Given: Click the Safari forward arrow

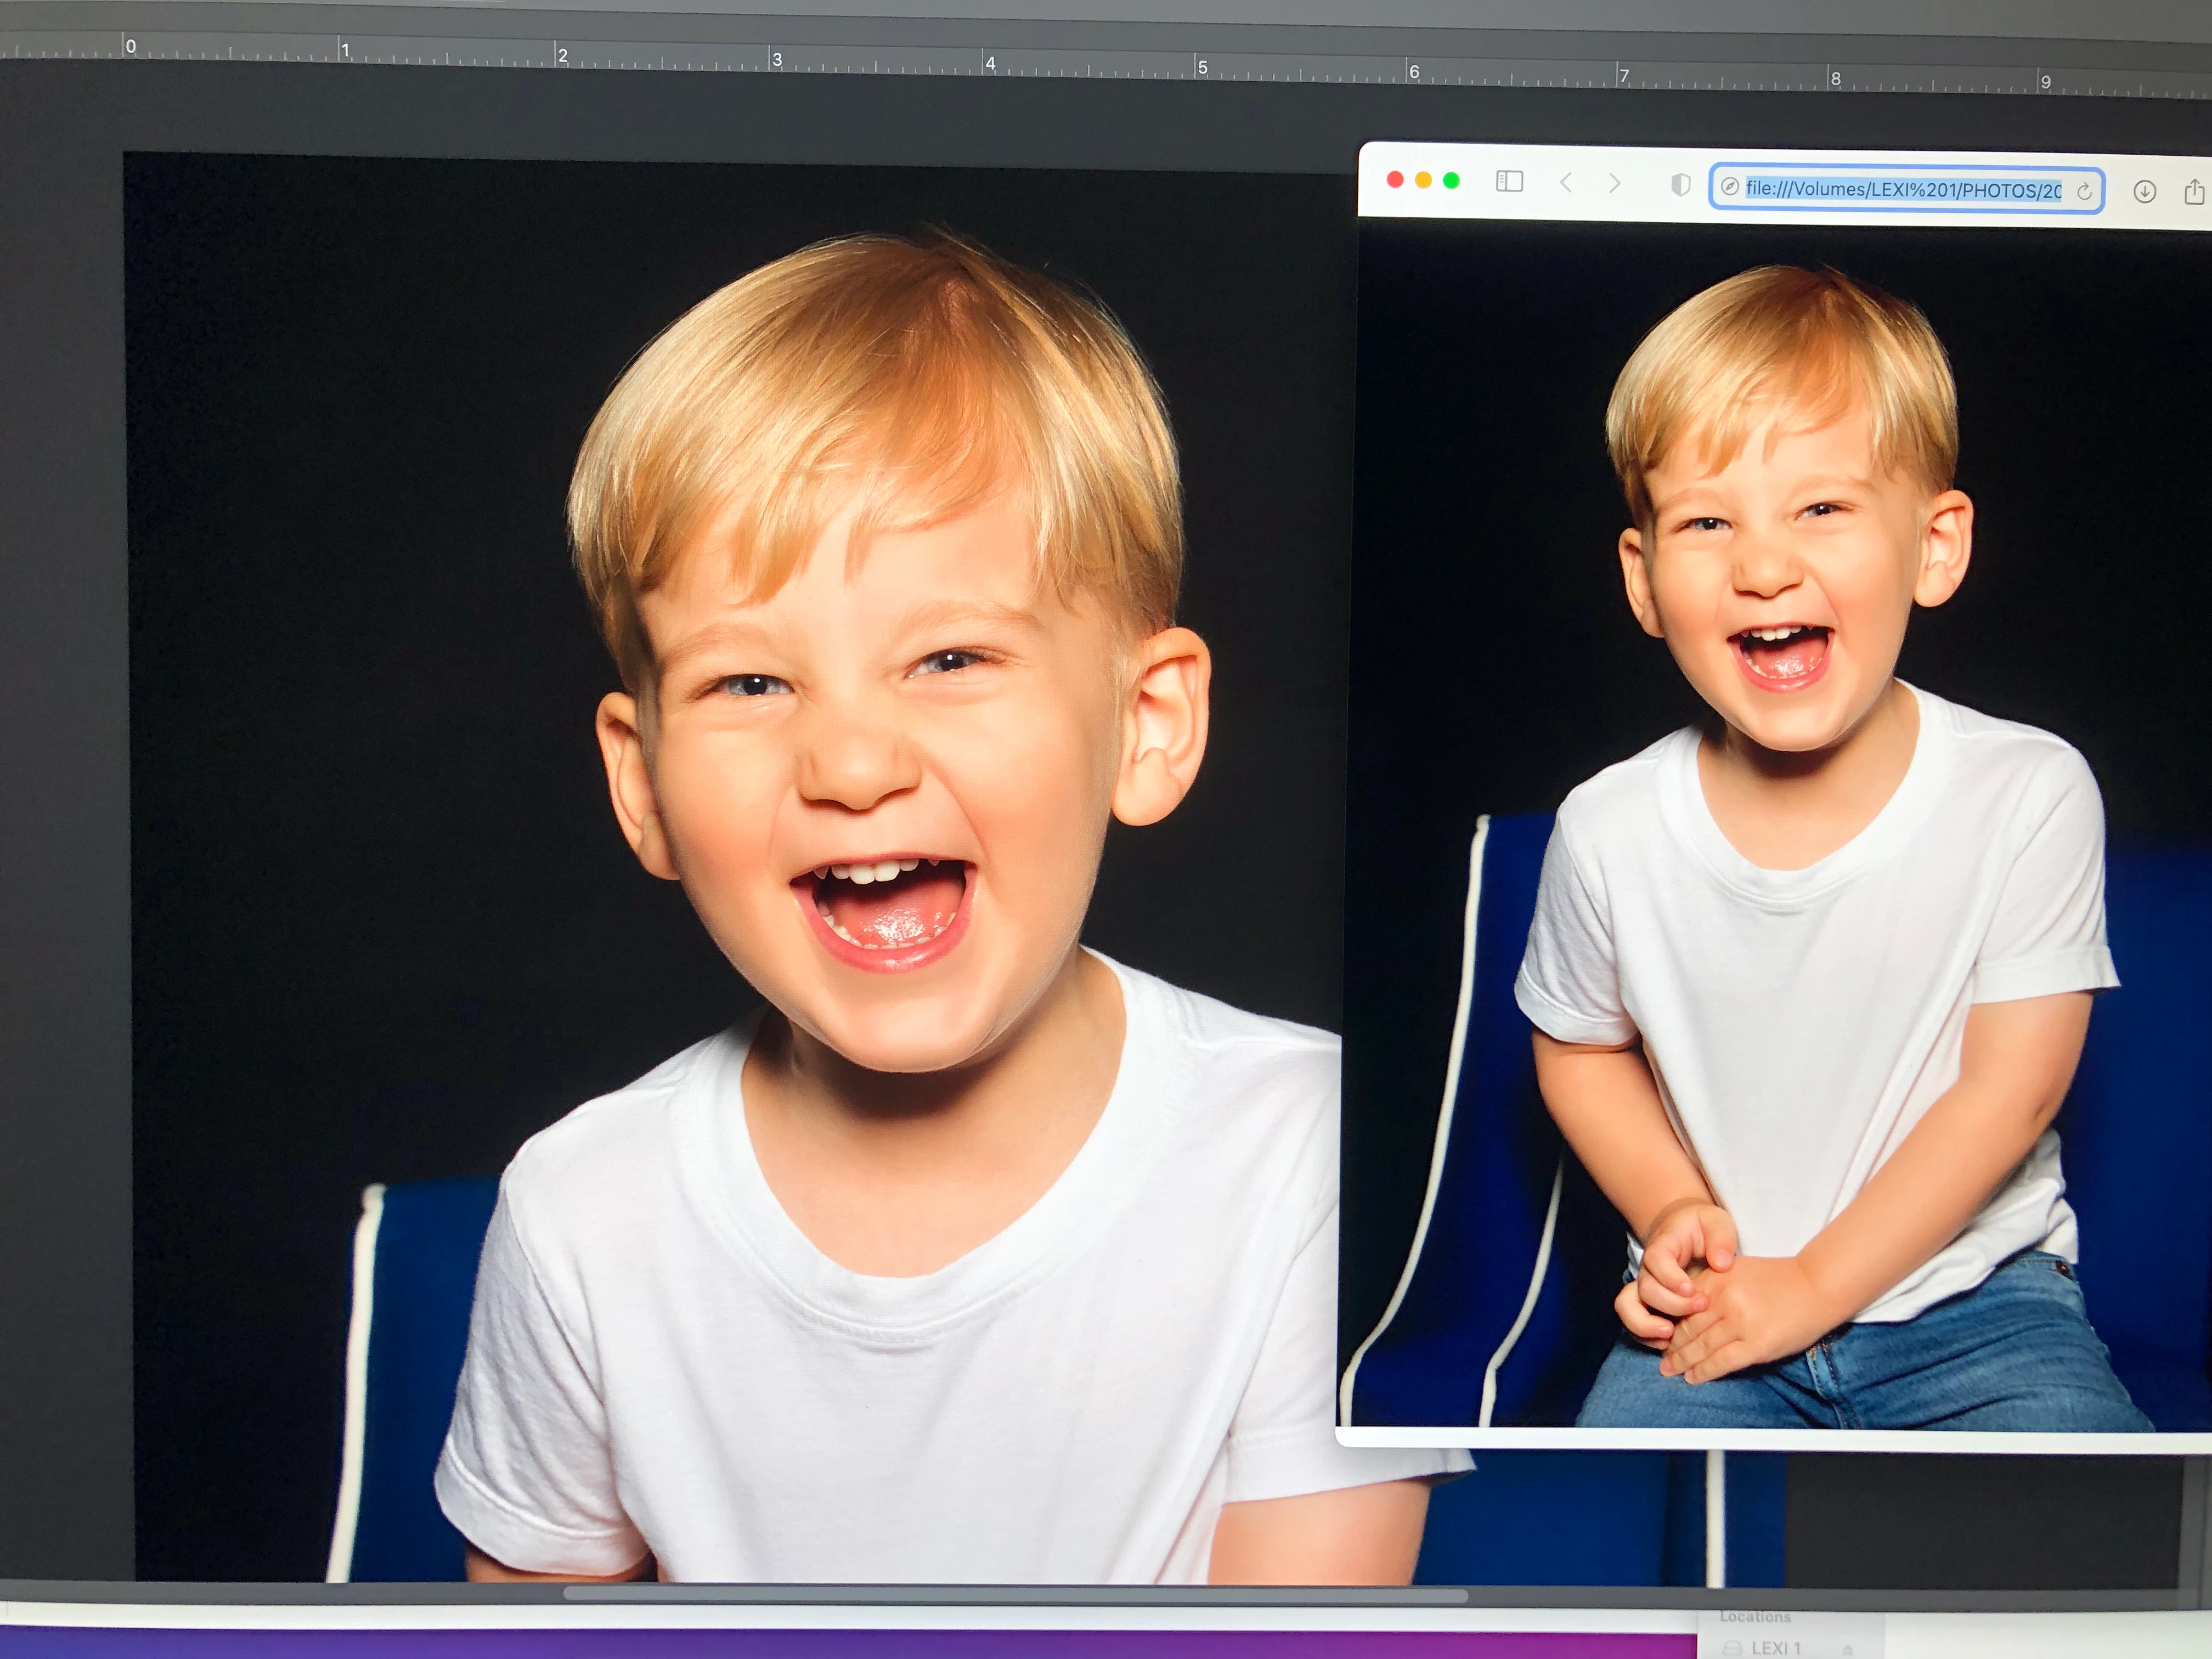Looking at the screenshot, I should [1614, 183].
